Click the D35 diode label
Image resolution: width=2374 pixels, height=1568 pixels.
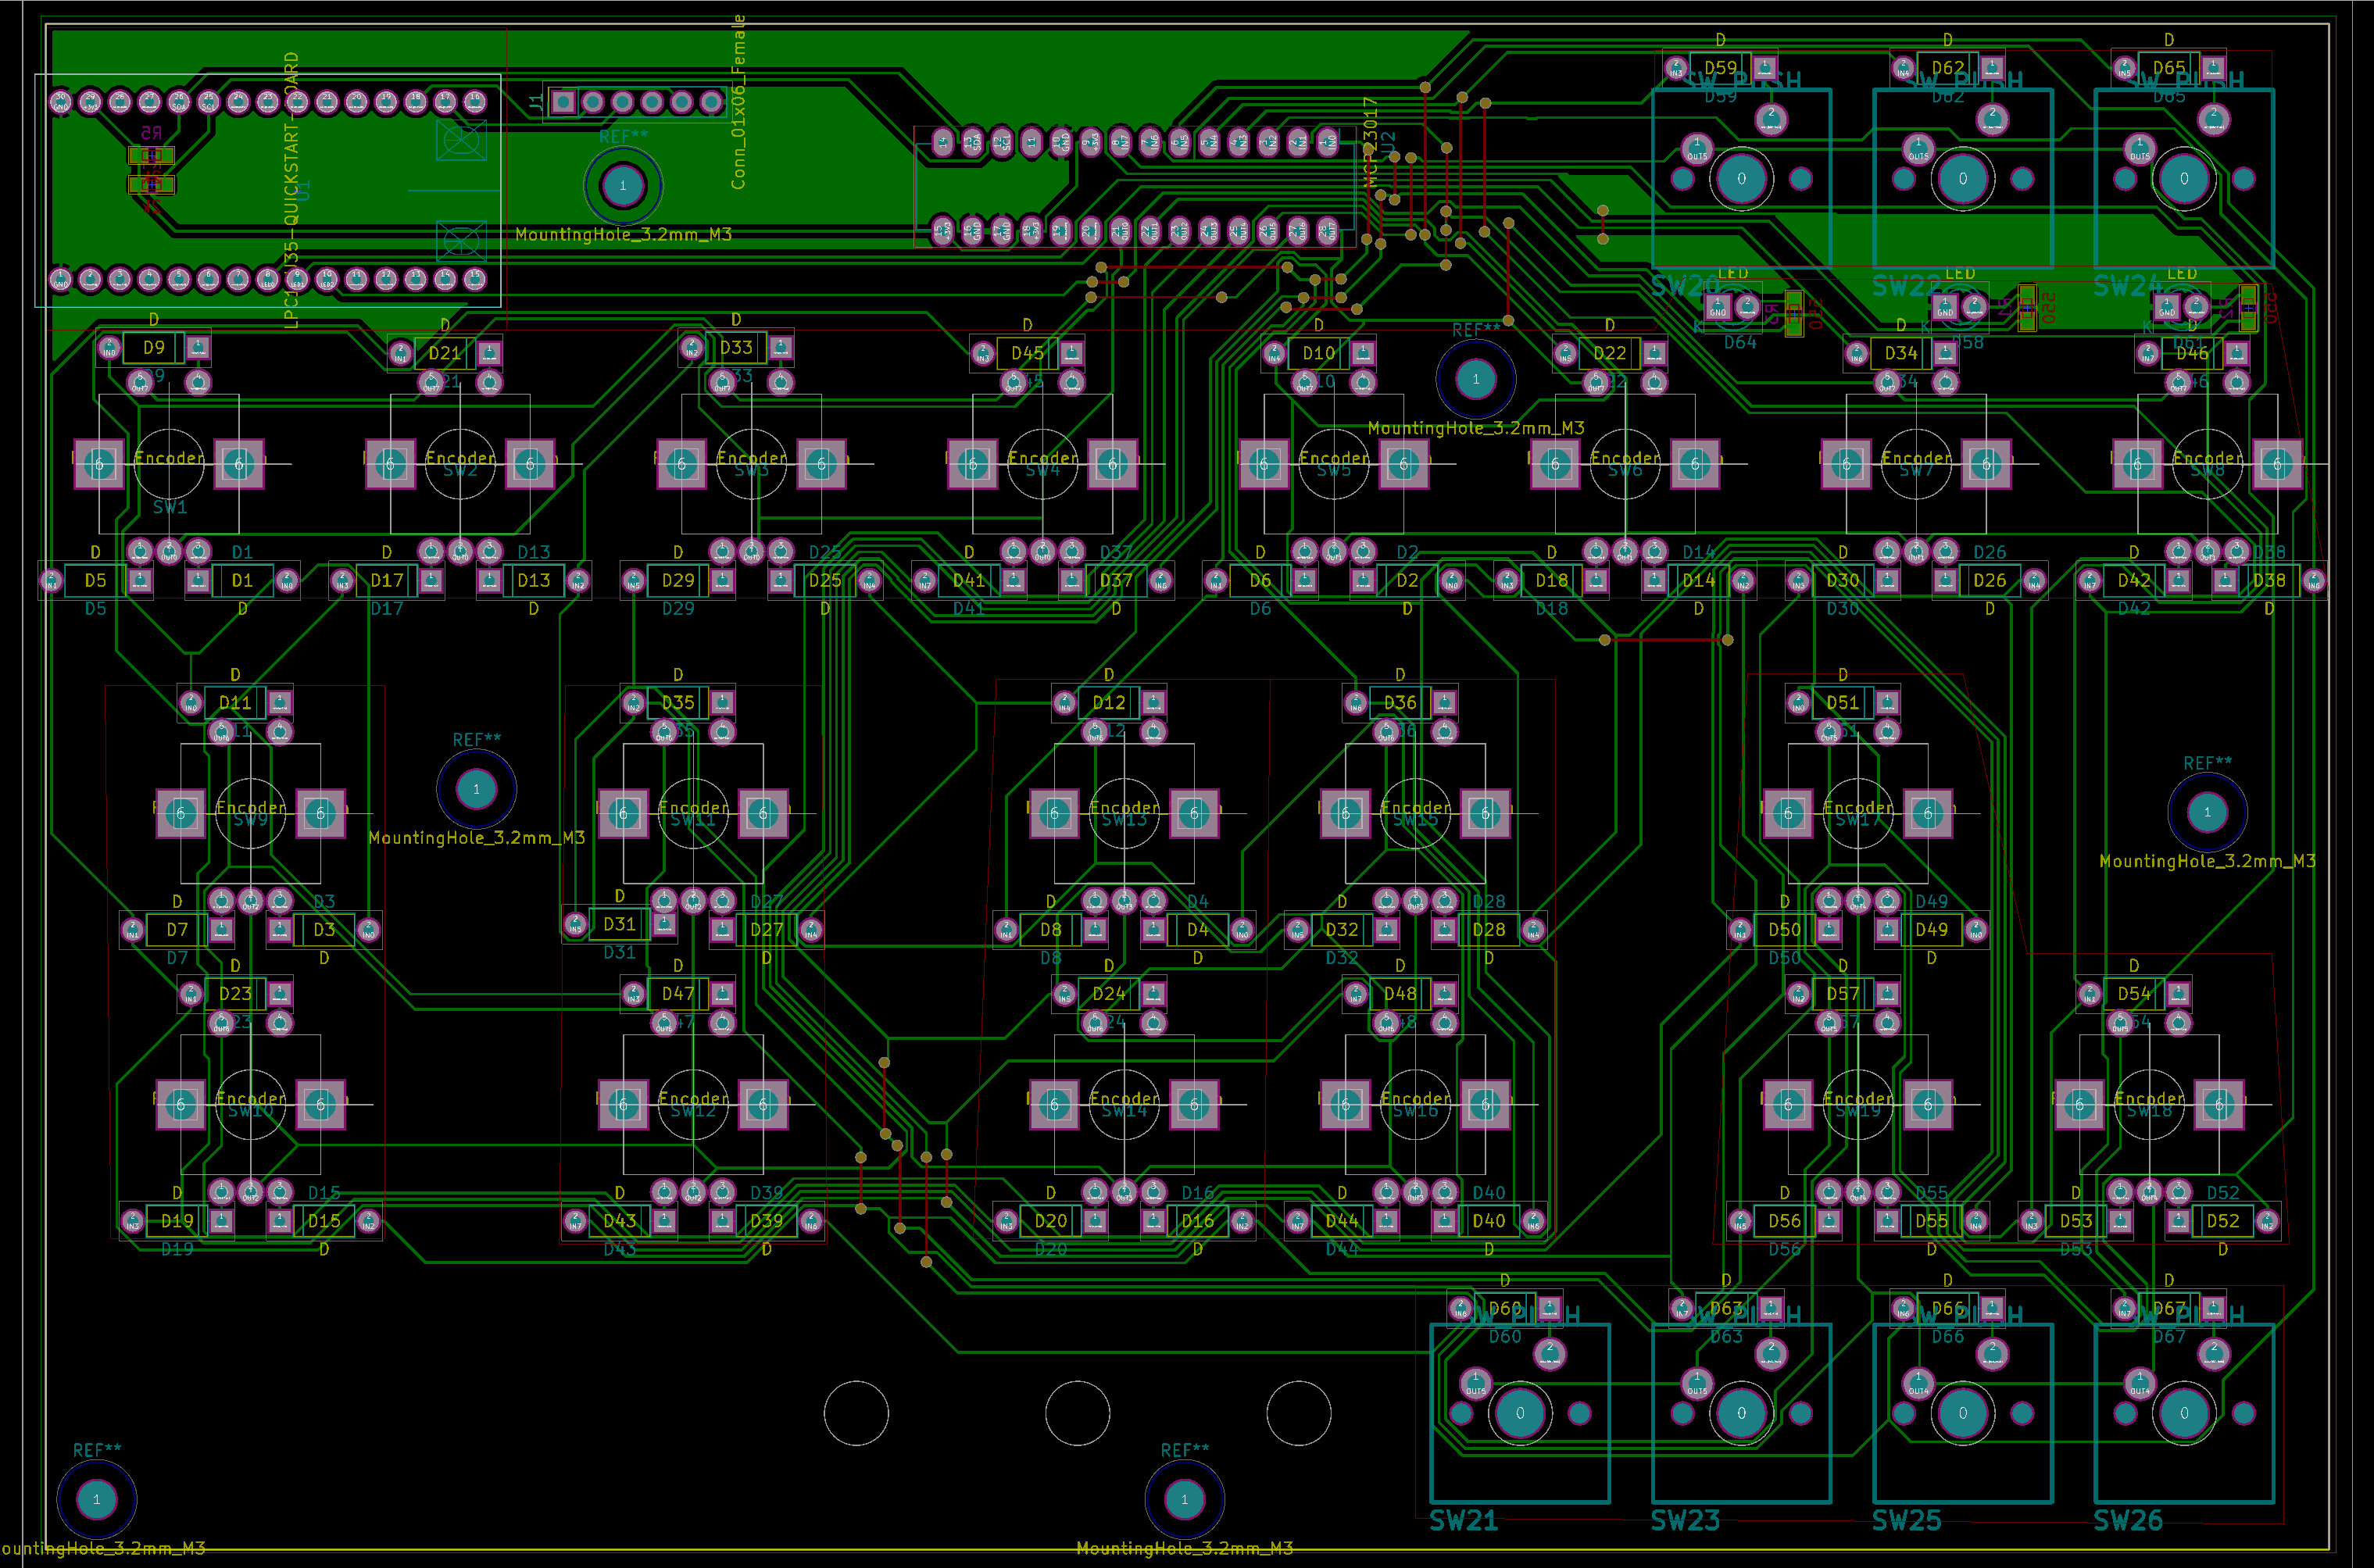(678, 703)
